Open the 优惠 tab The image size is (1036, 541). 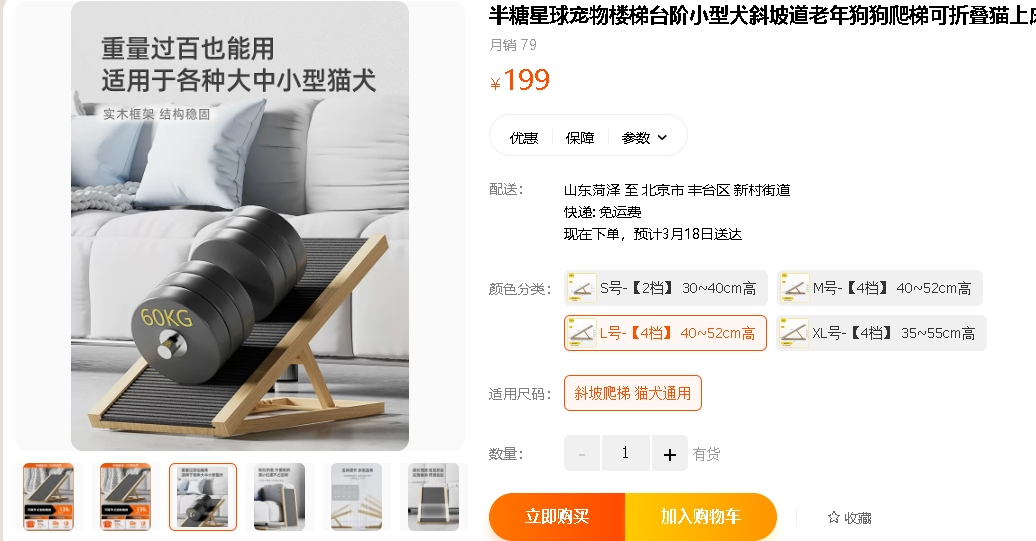[x=523, y=137]
